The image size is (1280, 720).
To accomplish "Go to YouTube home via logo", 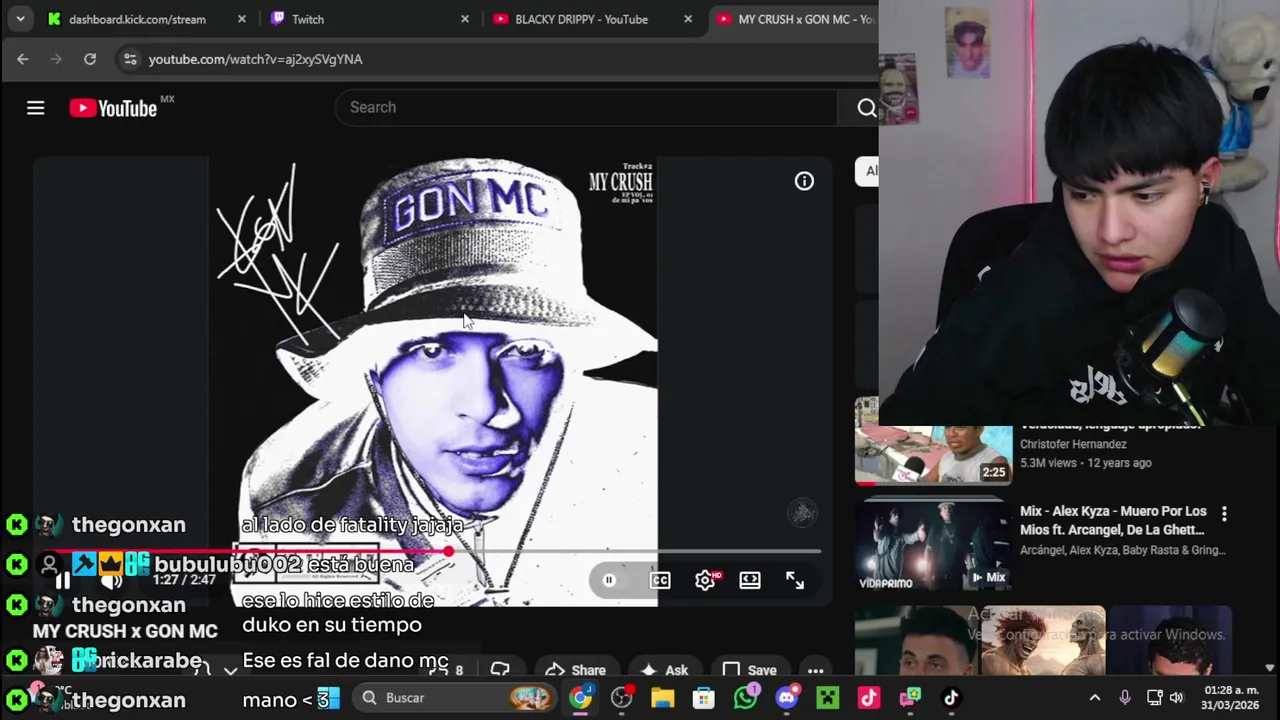I will 113,108.
